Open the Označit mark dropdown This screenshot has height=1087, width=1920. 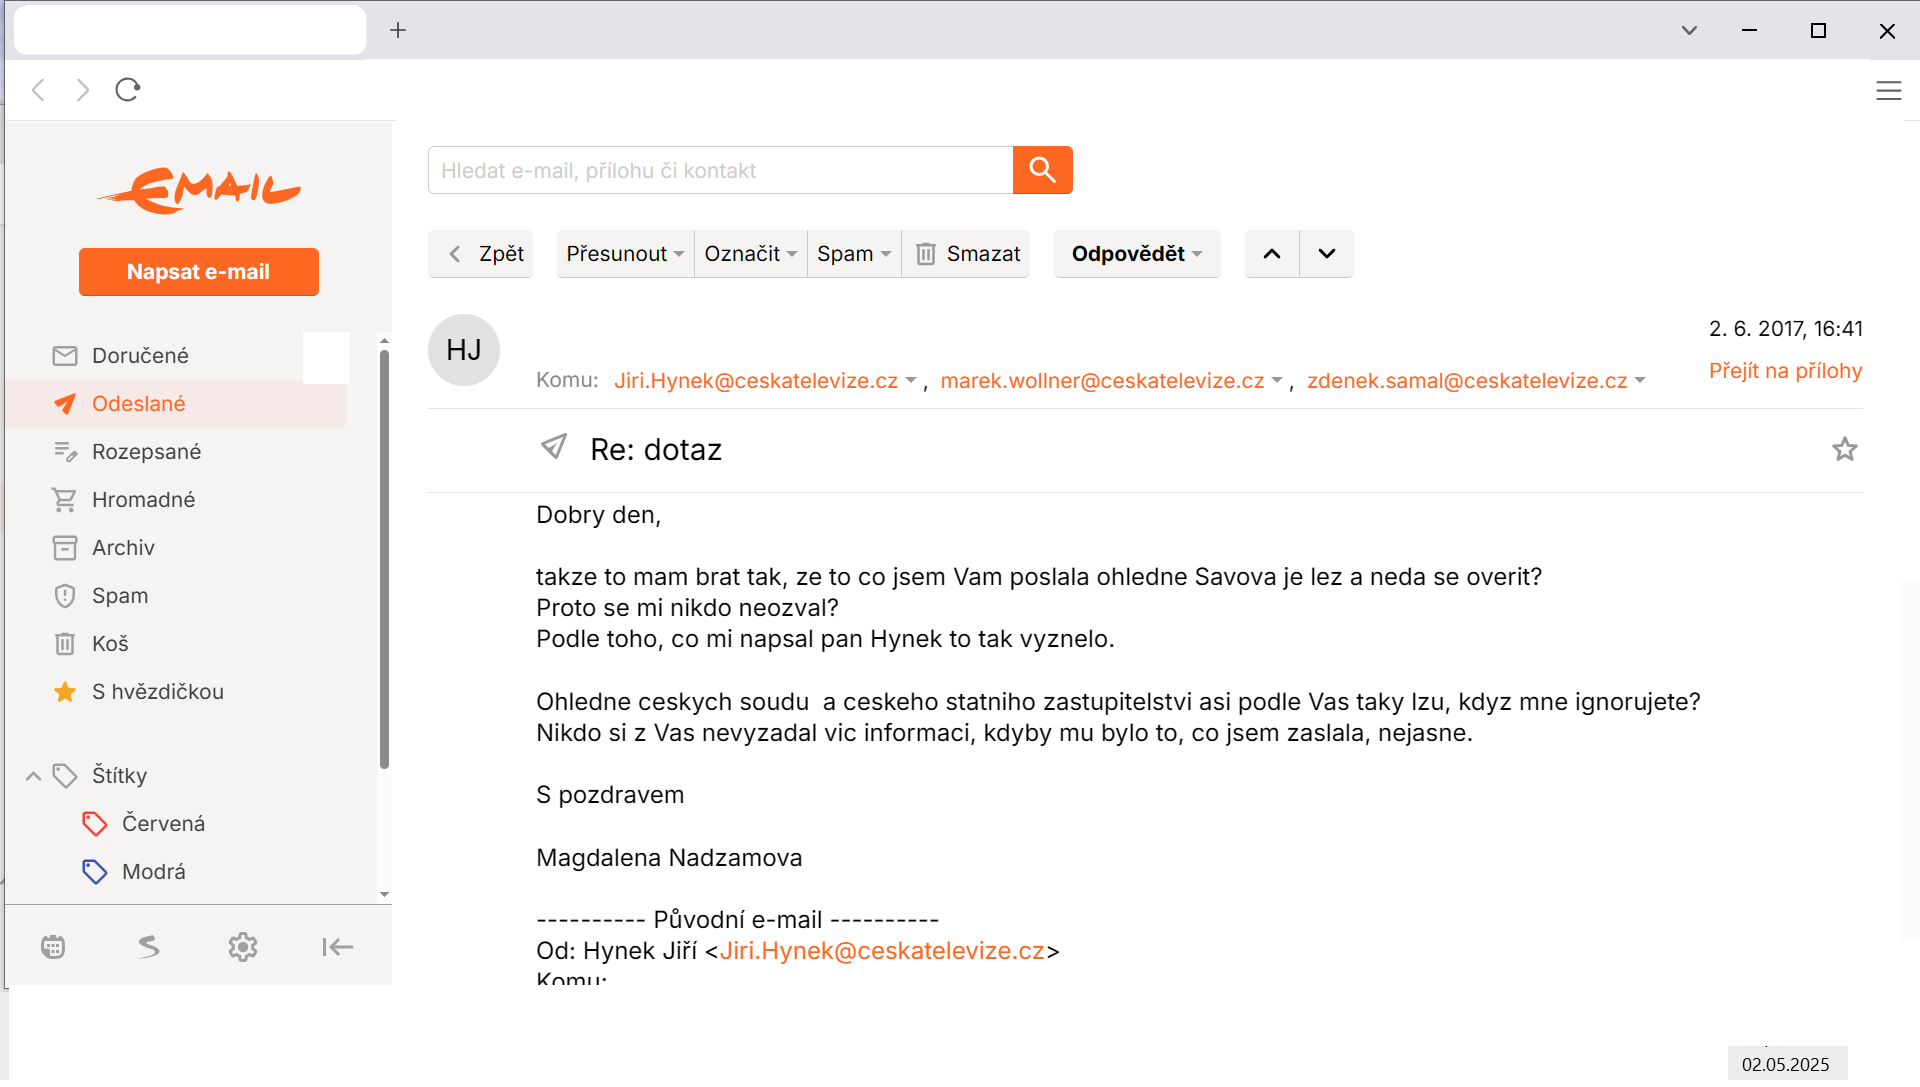point(750,254)
